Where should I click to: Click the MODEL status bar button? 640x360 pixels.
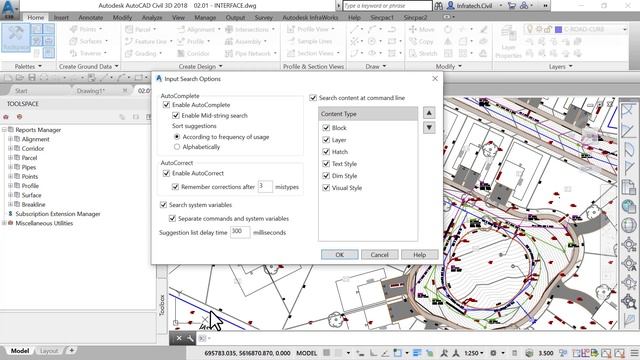click(307, 353)
